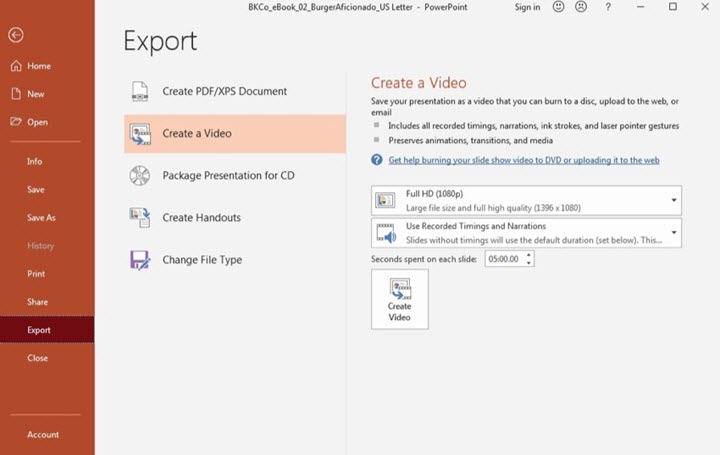720x455 pixels.
Task: Click the Create Handouts icon
Action: click(140, 217)
